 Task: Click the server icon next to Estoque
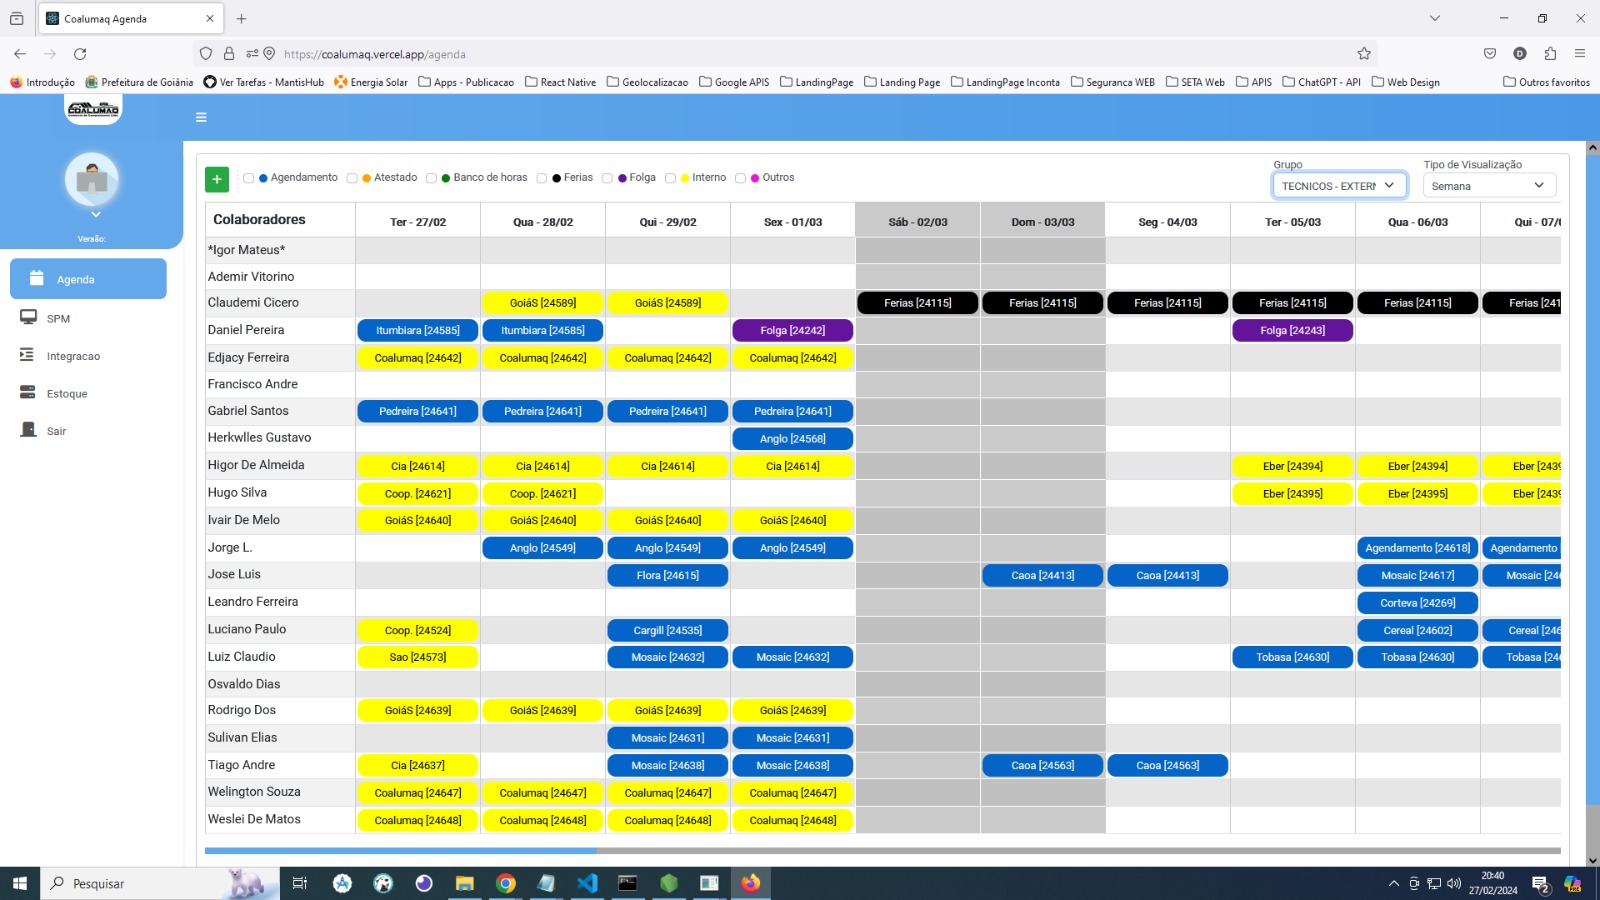coord(28,392)
